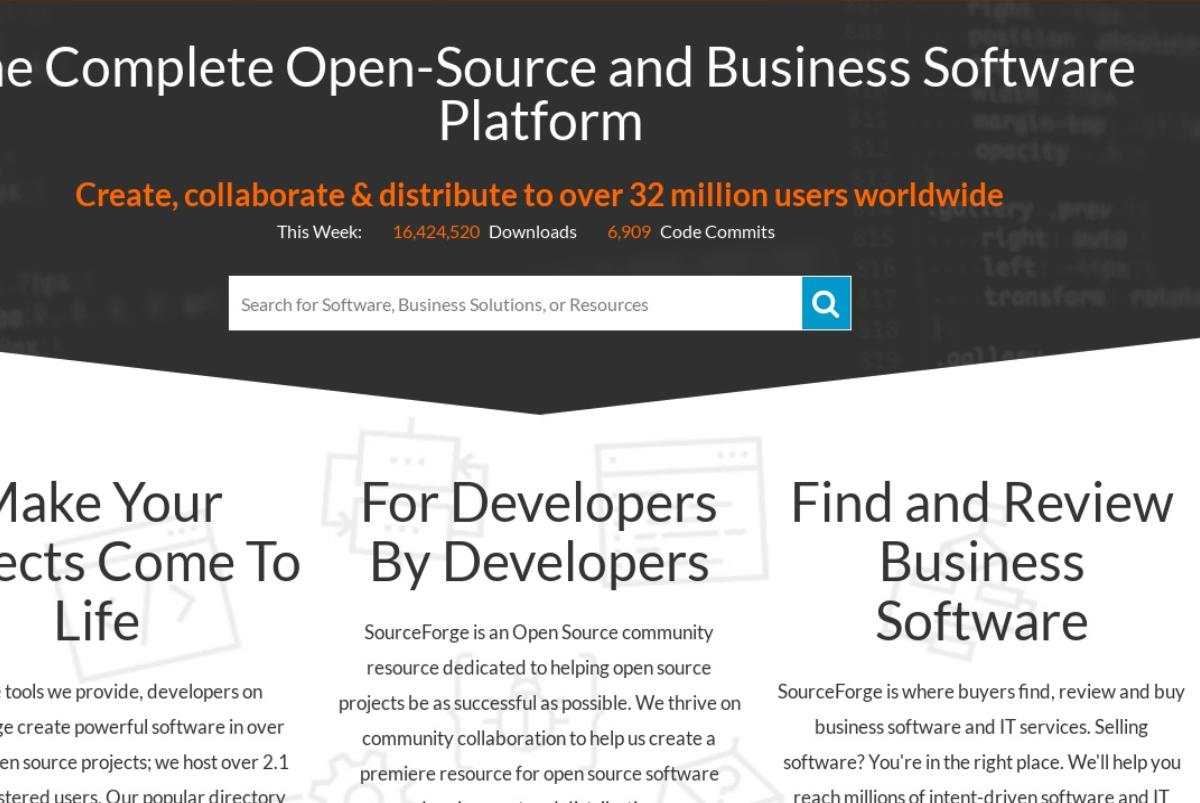Click the "Downloads" label
The image size is (1200, 803).
coord(532,232)
